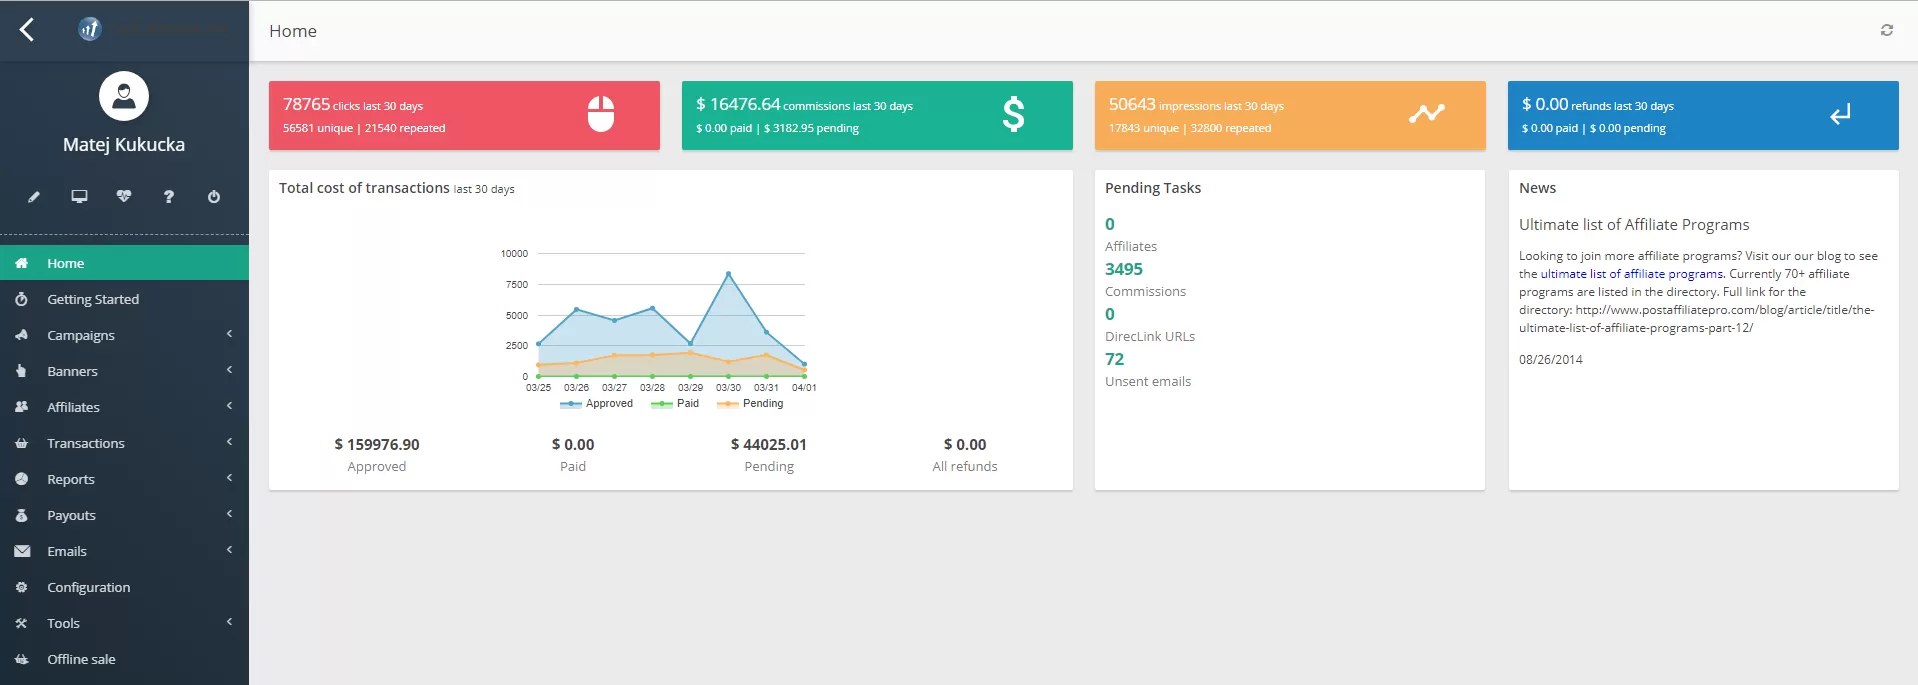Expand the Tools menu chevron
Image resolution: width=1918 pixels, height=685 pixels.
pyautogui.click(x=229, y=622)
